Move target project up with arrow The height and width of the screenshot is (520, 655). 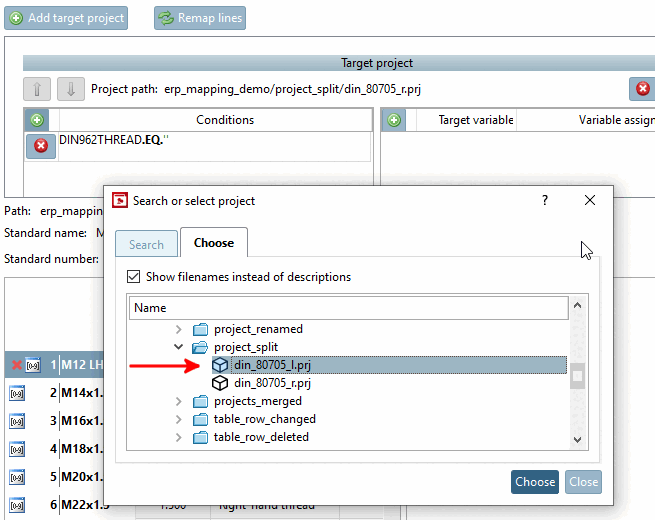(x=37, y=88)
